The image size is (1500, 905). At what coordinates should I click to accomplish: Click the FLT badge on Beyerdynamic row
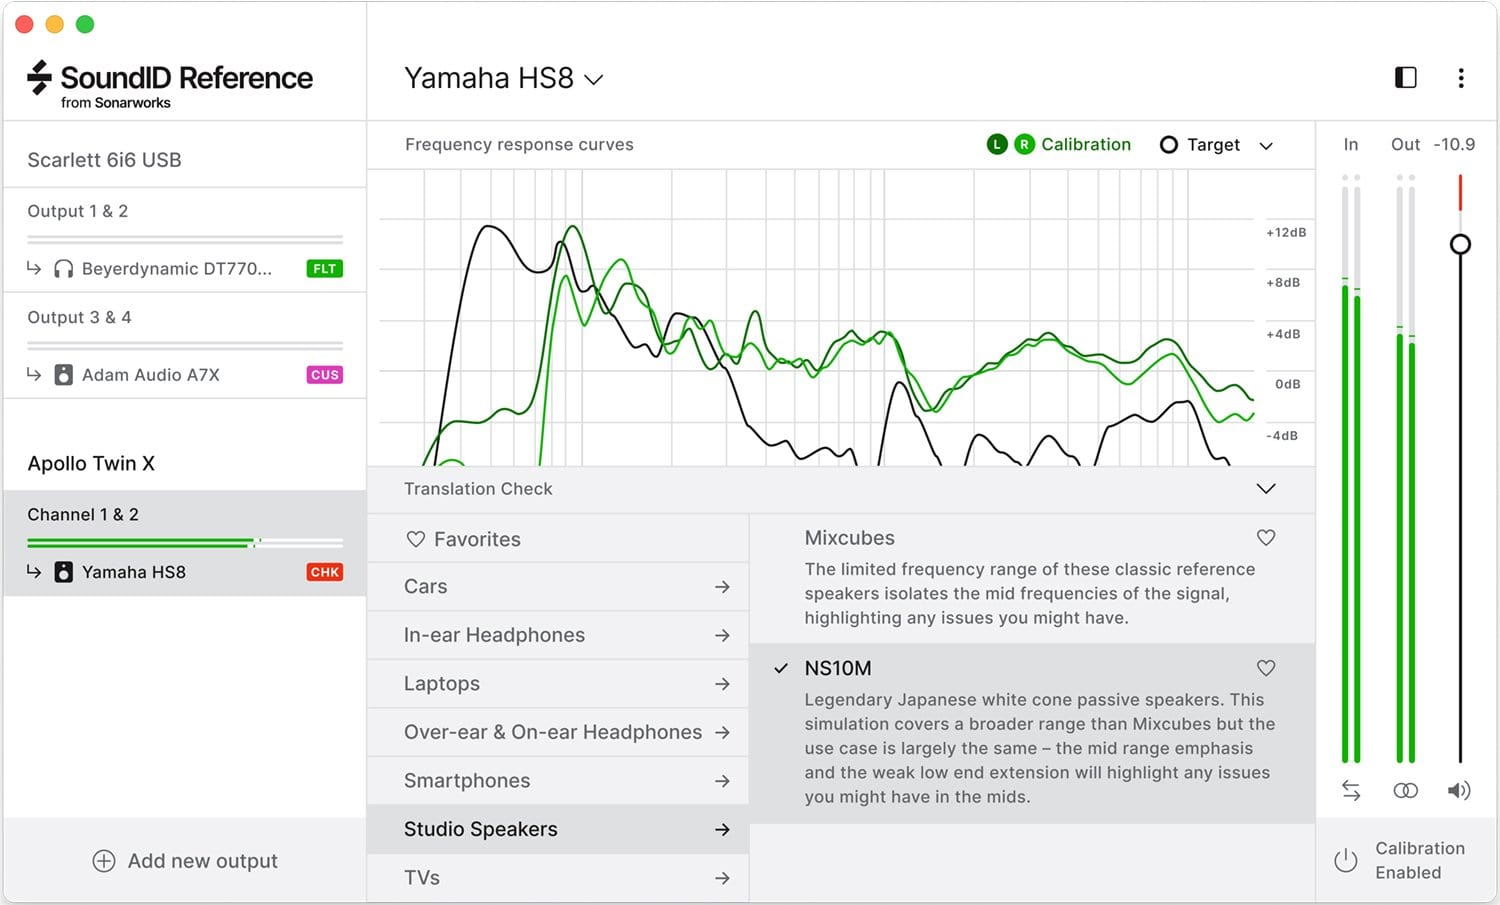(x=325, y=268)
